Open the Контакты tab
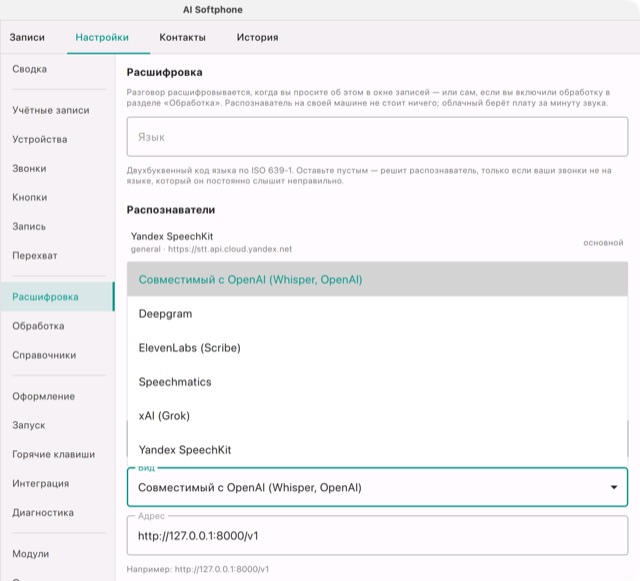 pyautogui.click(x=182, y=37)
